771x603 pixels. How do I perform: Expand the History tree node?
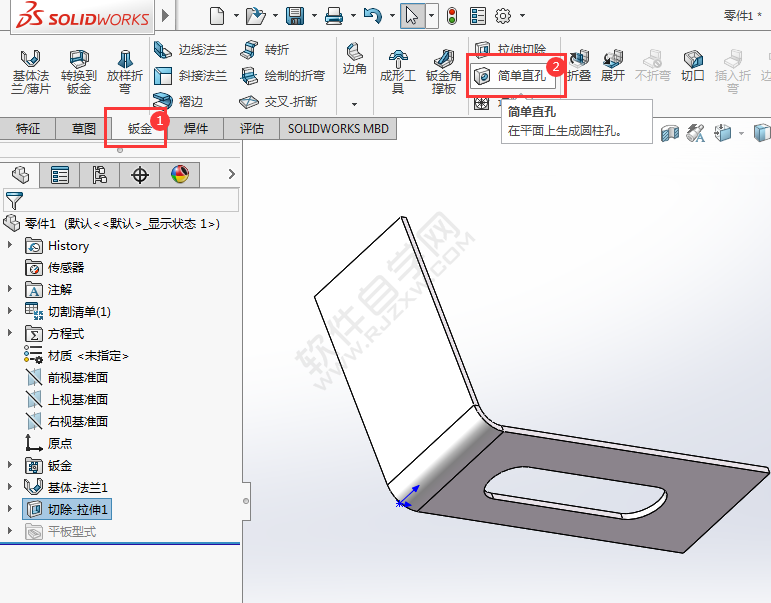[9, 245]
